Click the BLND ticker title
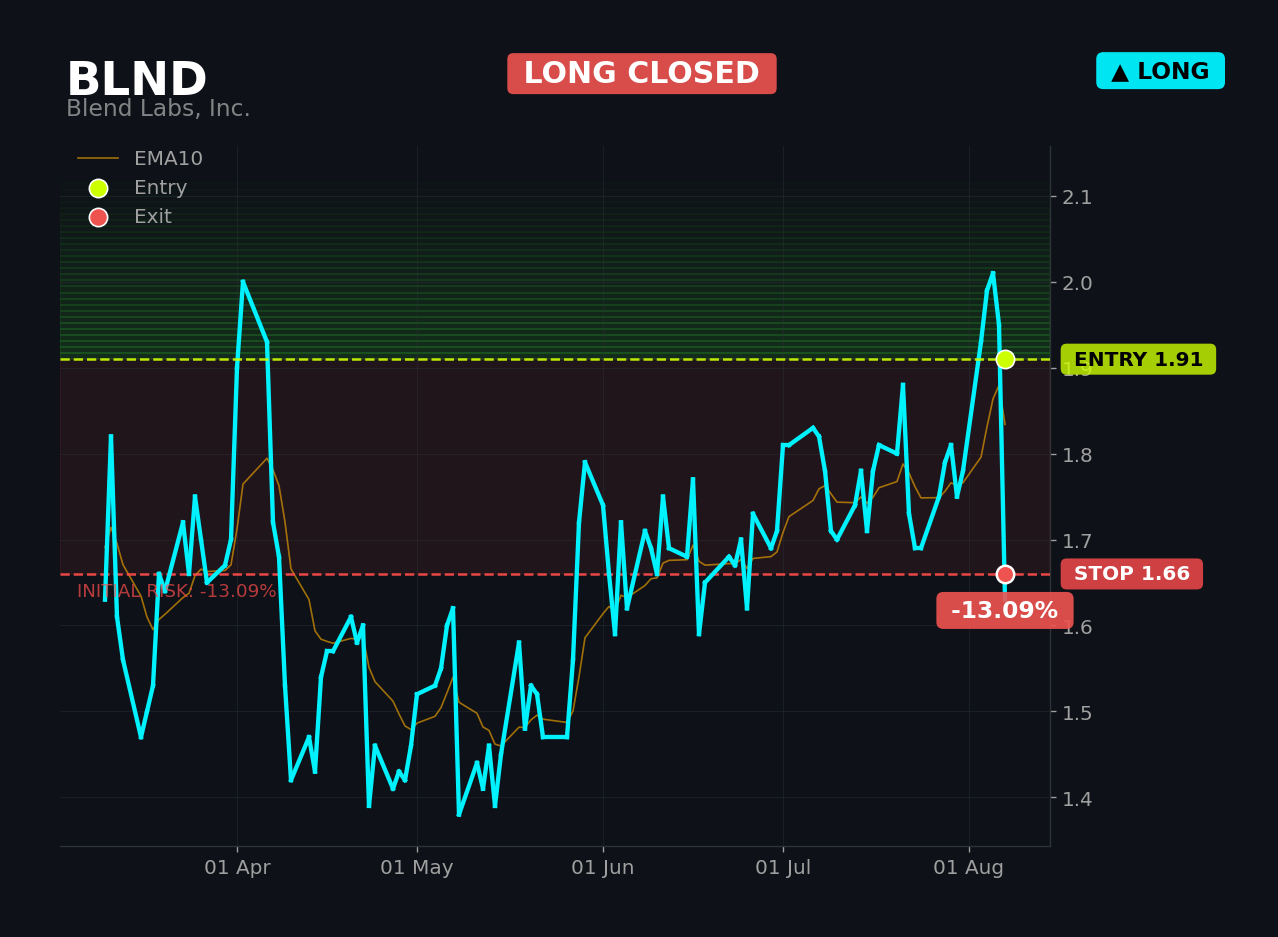Image resolution: width=1278 pixels, height=937 pixels. coord(136,81)
